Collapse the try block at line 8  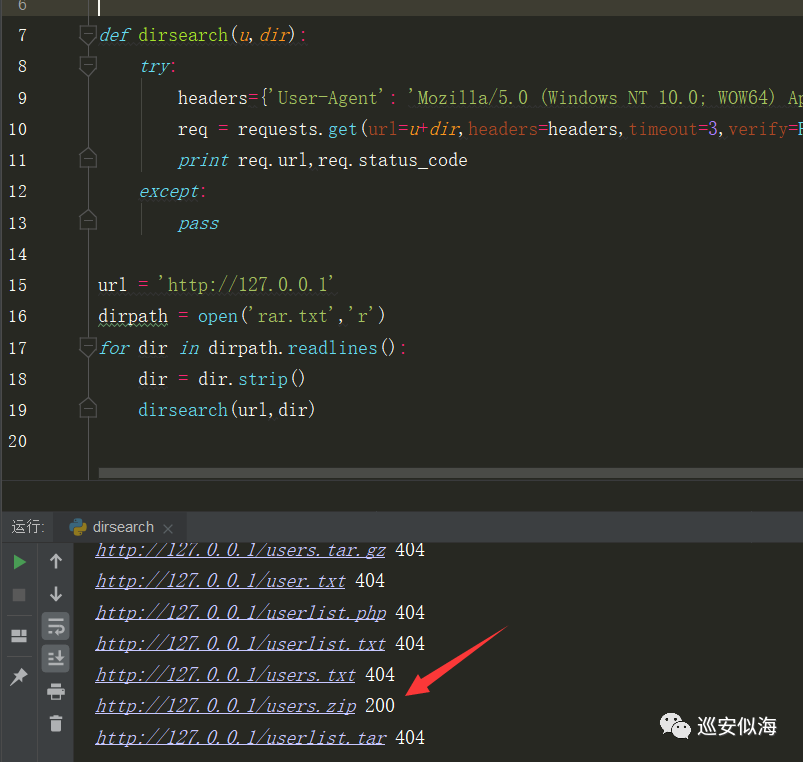pos(88,66)
